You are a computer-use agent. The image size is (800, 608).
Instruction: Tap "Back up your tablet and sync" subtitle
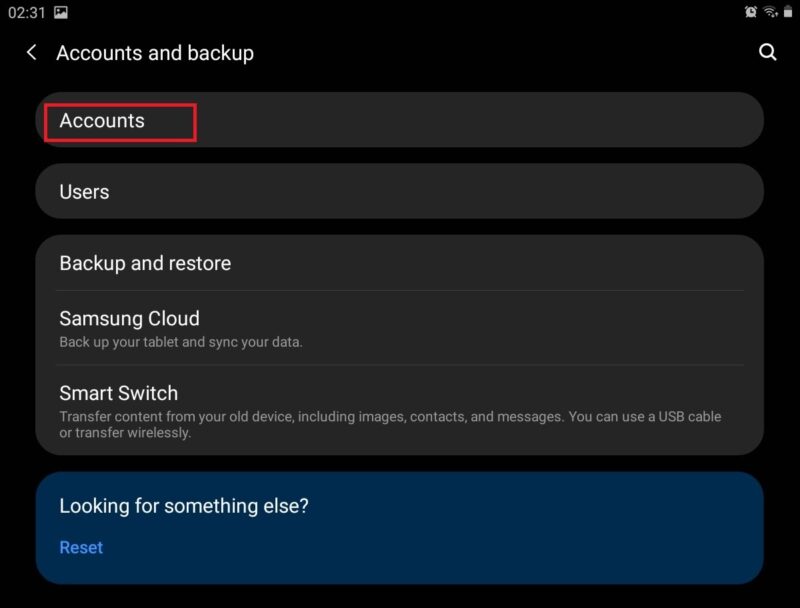point(181,342)
